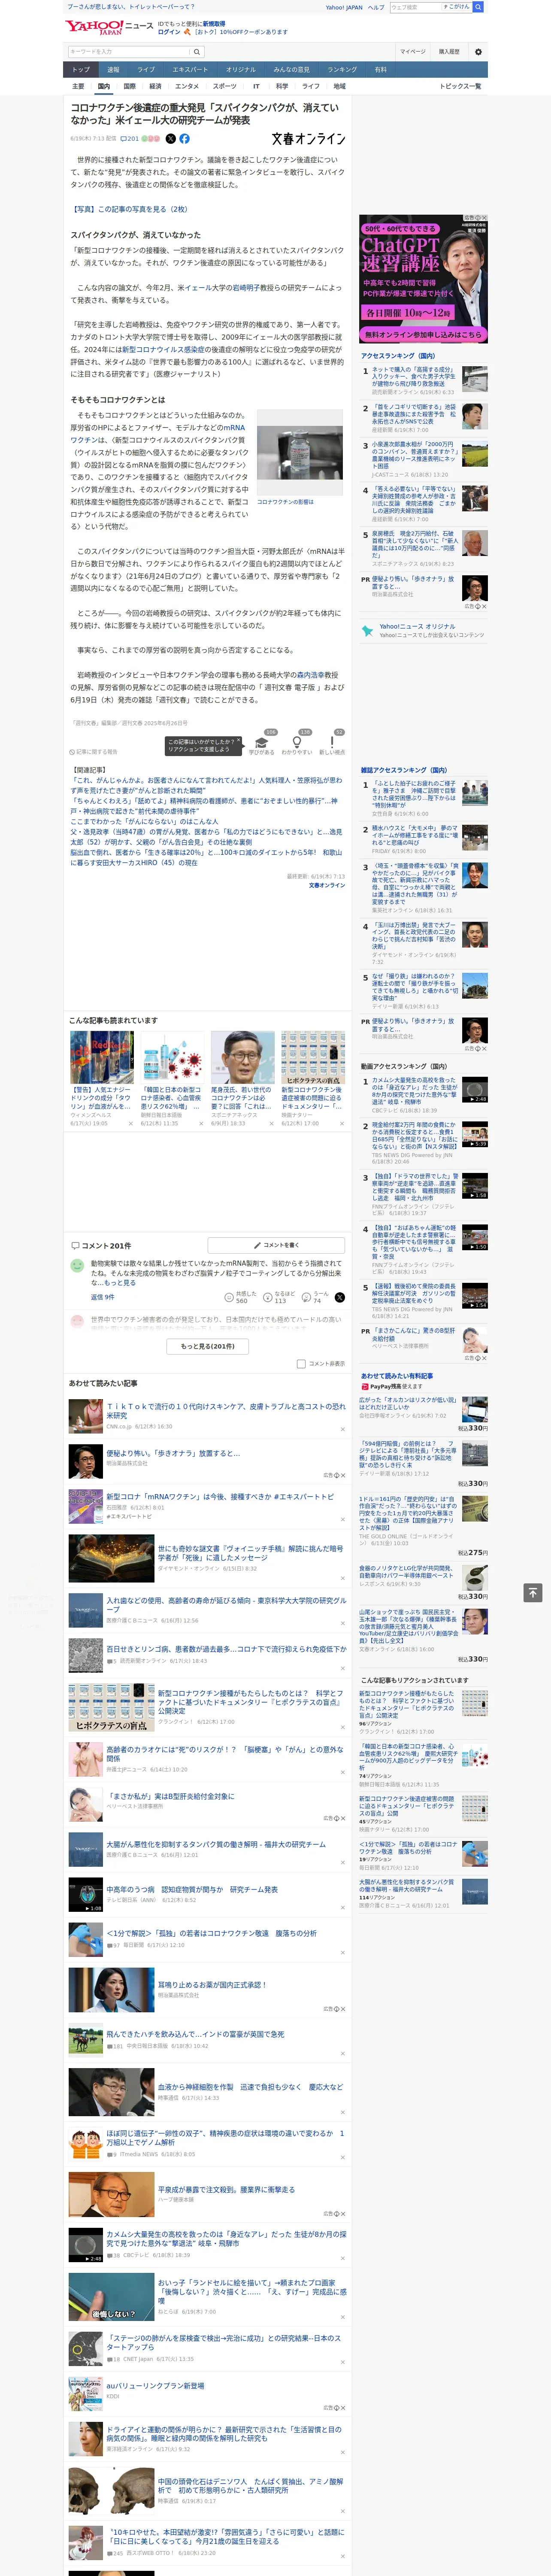Toggle the コメント非表示 checkbox
Viewport: 551px width, 2576px height.
click(x=301, y=1364)
